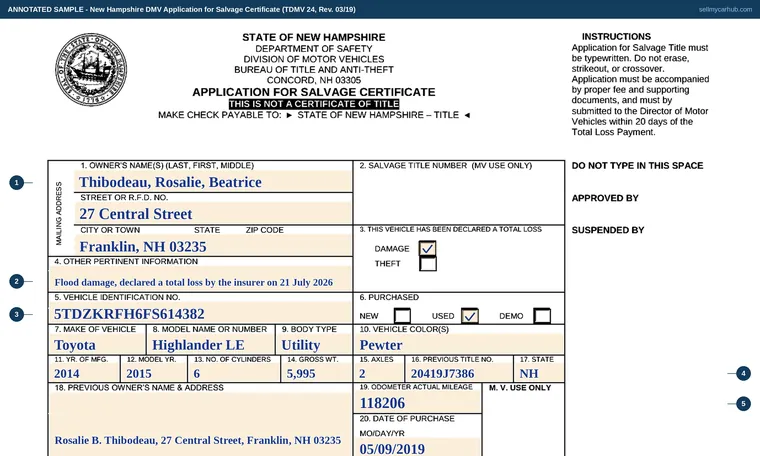Click the model field 'Highlander LE'
Screen dimensions: 760x456
tap(211, 345)
